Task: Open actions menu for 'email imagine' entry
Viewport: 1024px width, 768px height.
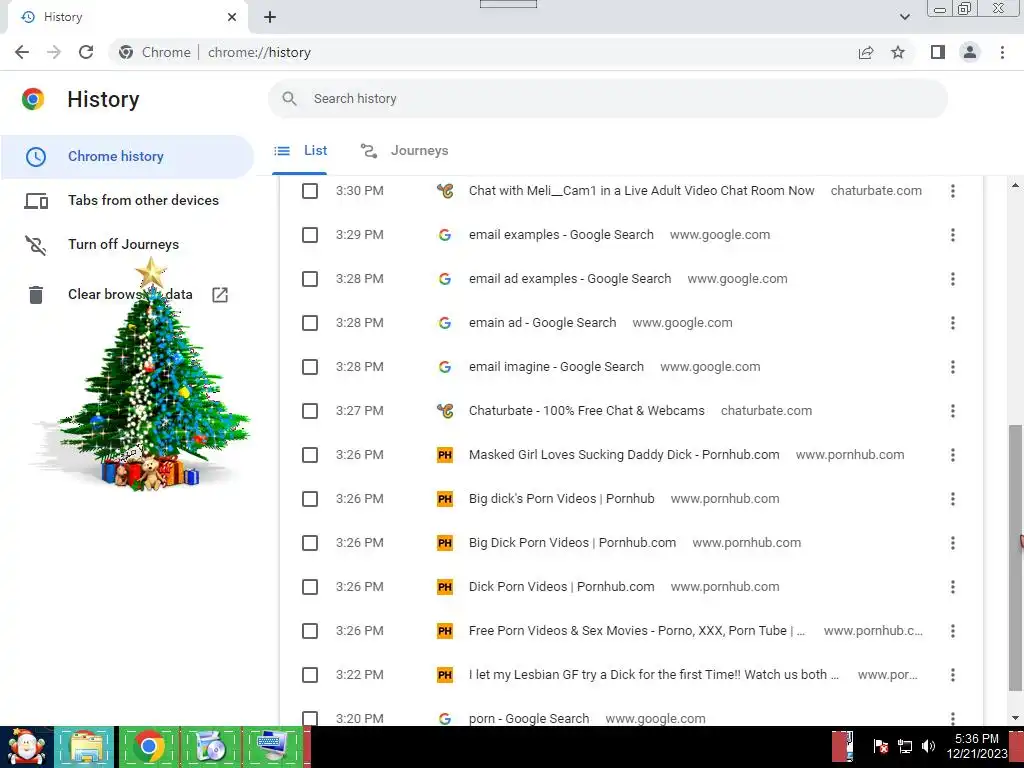Action: click(953, 367)
